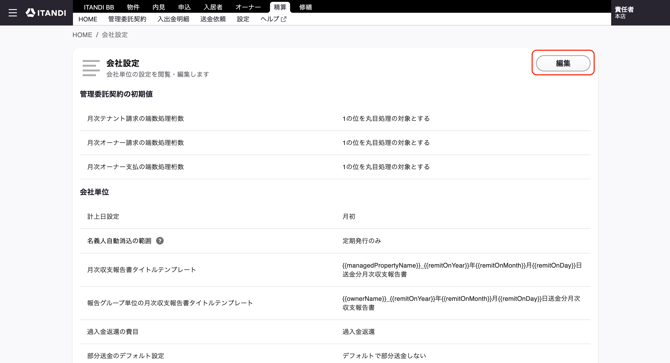
Task: Switch to the 入居者 tab
Action: pos(213,7)
